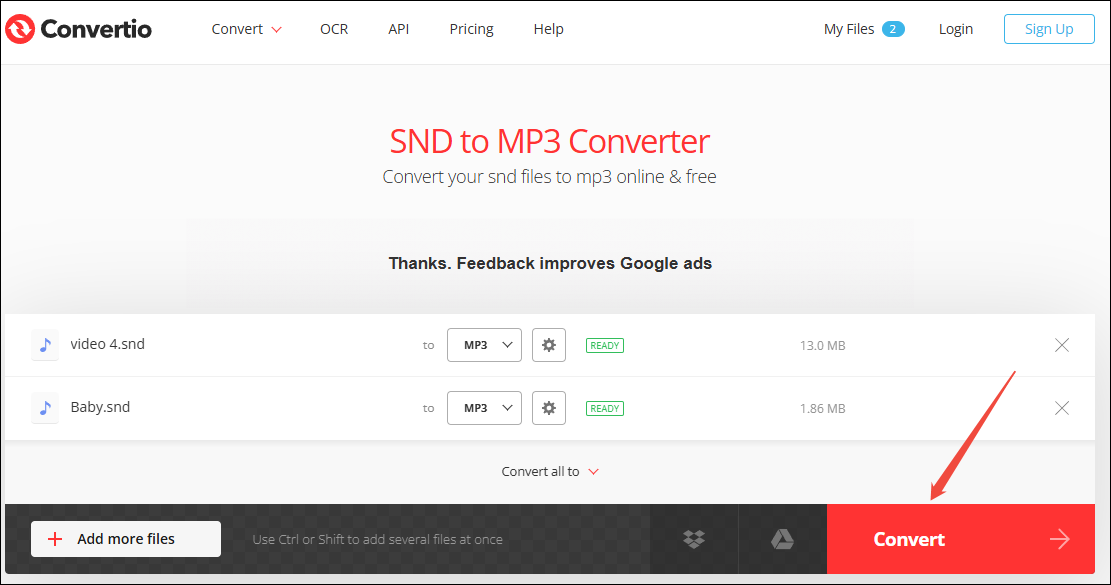This screenshot has height=585, width=1111.
Task: Click Add more files button
Action: point(125,539)
